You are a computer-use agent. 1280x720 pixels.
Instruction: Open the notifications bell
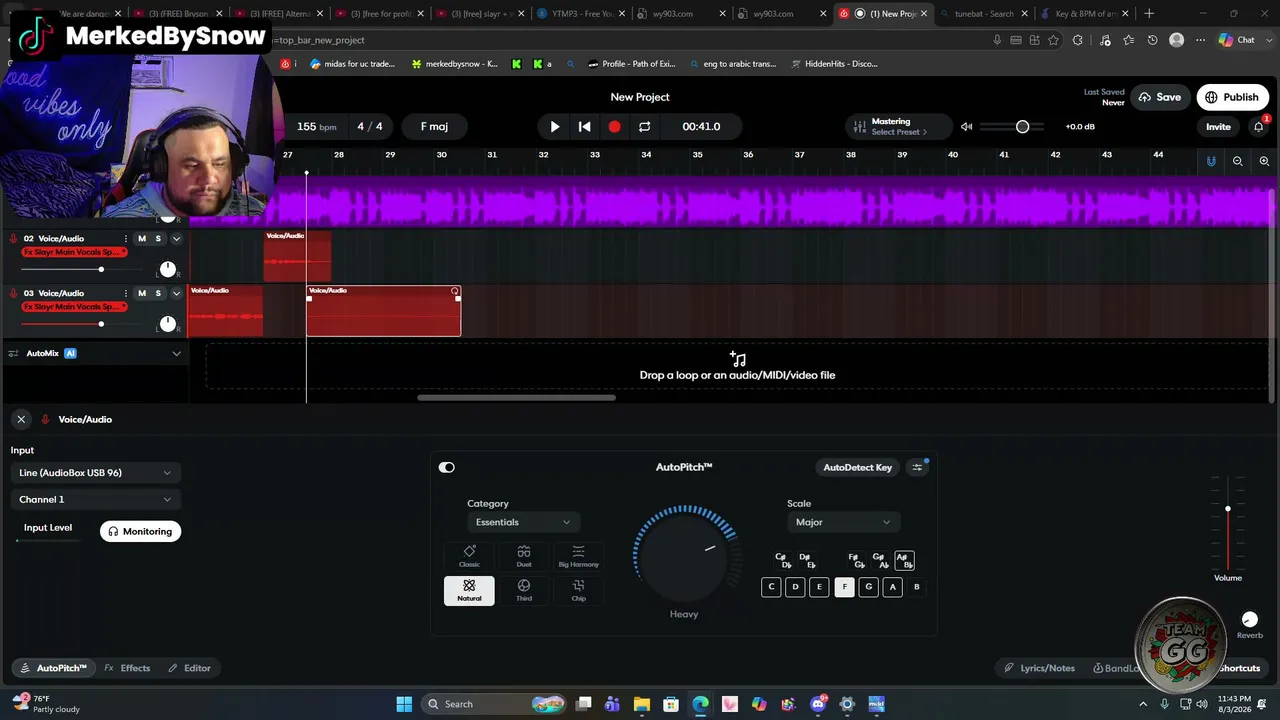(1259, 127)
